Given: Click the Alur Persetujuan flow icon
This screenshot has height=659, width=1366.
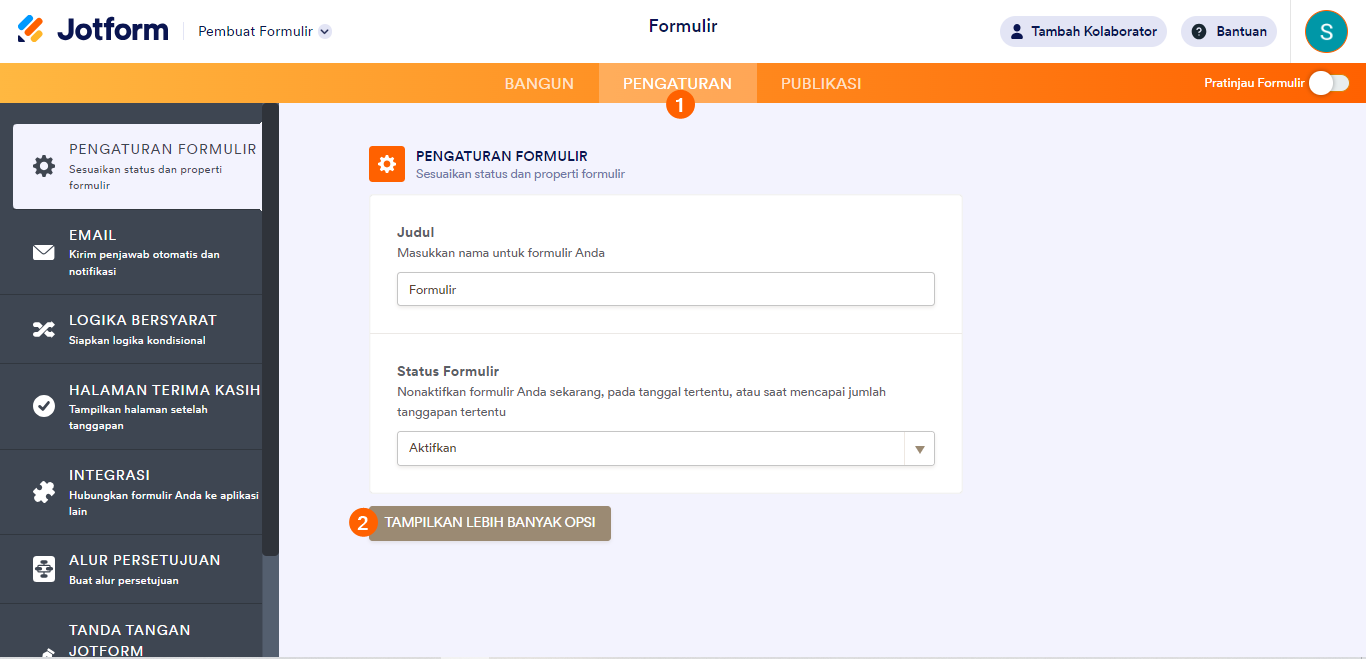Looking at the screenshot, I should click(x=44, y=569).
